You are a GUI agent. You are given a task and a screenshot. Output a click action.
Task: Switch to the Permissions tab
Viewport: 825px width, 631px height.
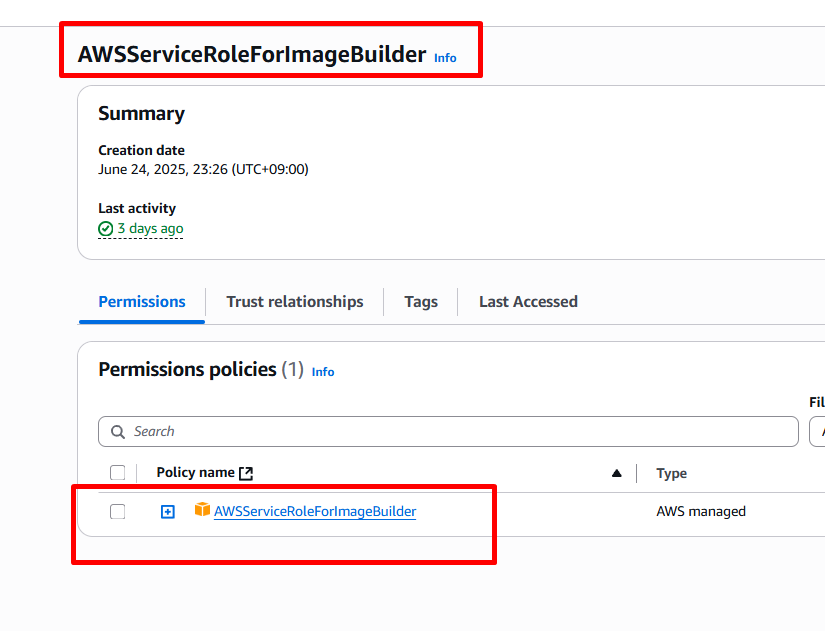coord(142,302)
